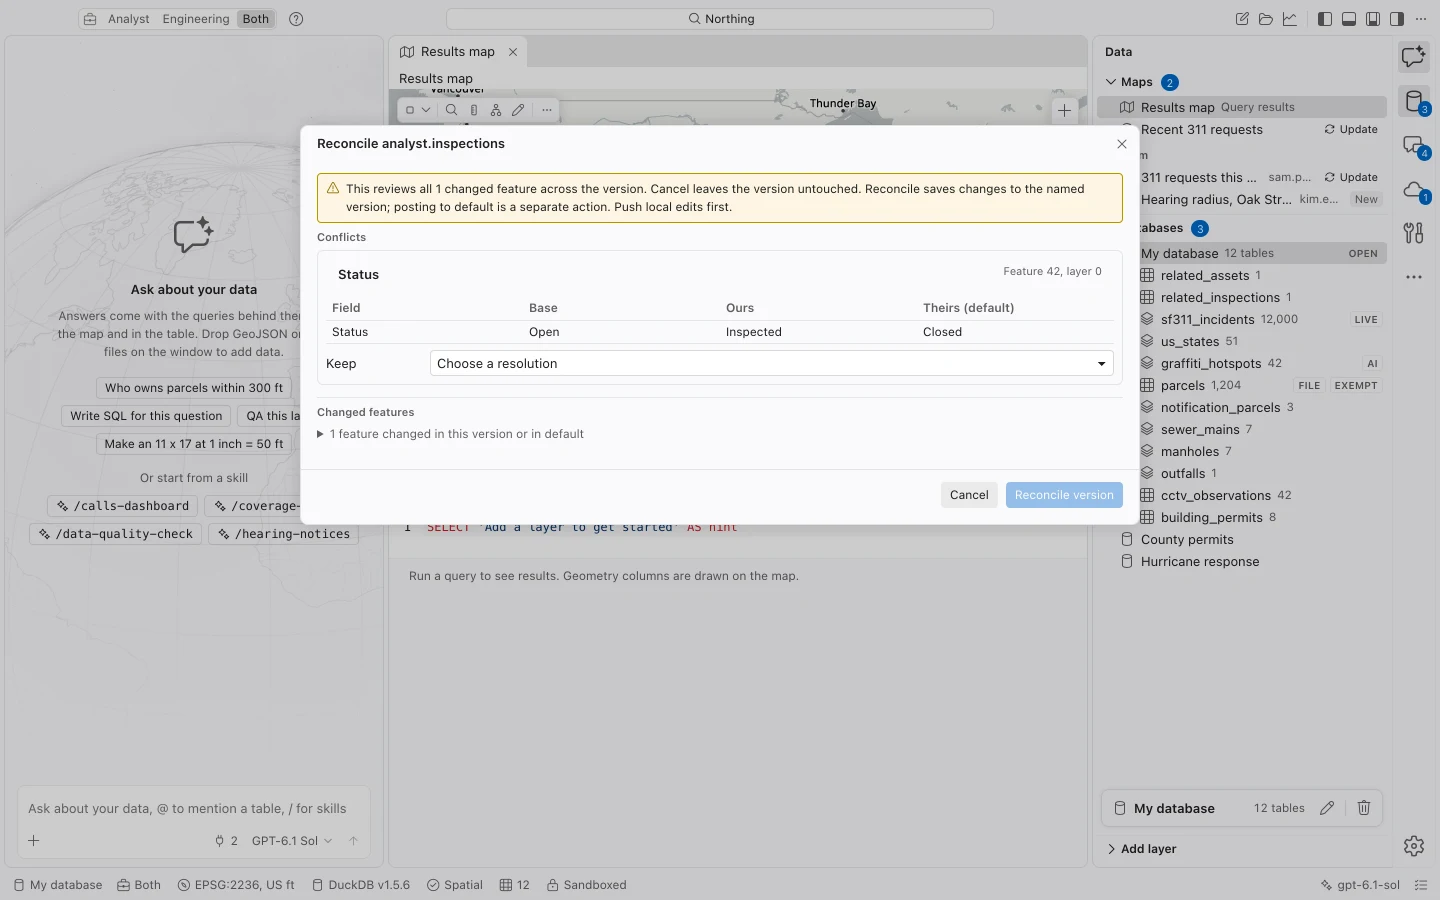Image resolution: width=1440 pixels, height=900 pixels.
Task: Click the map search magnifier tool
Action: click(451, 110)
